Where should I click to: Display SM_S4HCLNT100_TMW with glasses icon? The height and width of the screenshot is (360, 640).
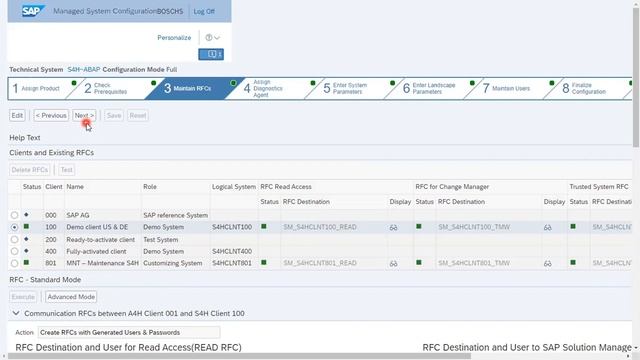tap(548, 227)
